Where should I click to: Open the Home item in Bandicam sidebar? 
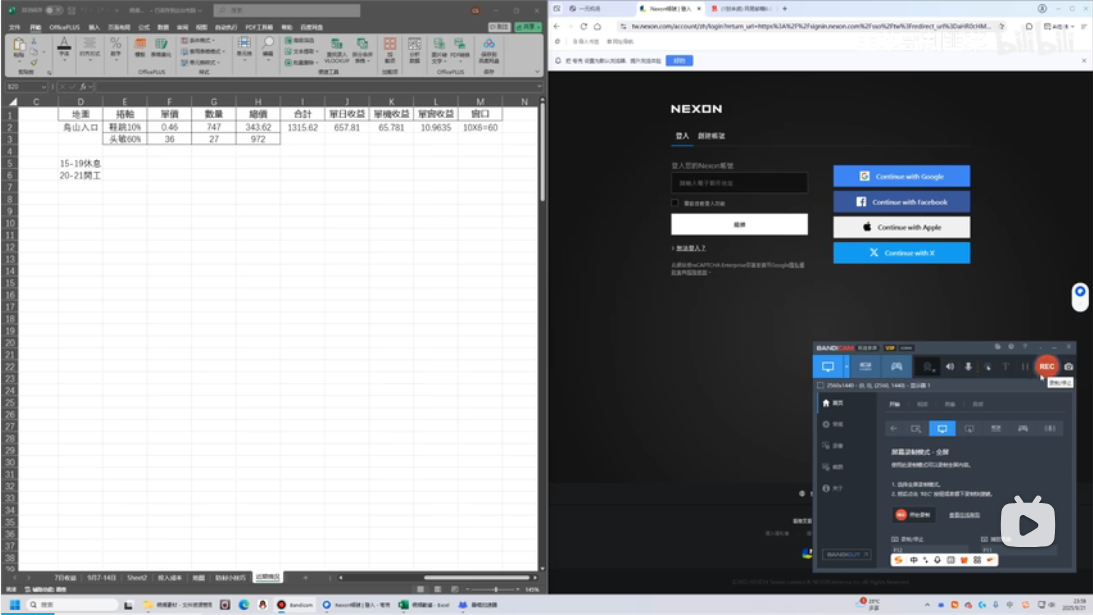pos(833,403)
